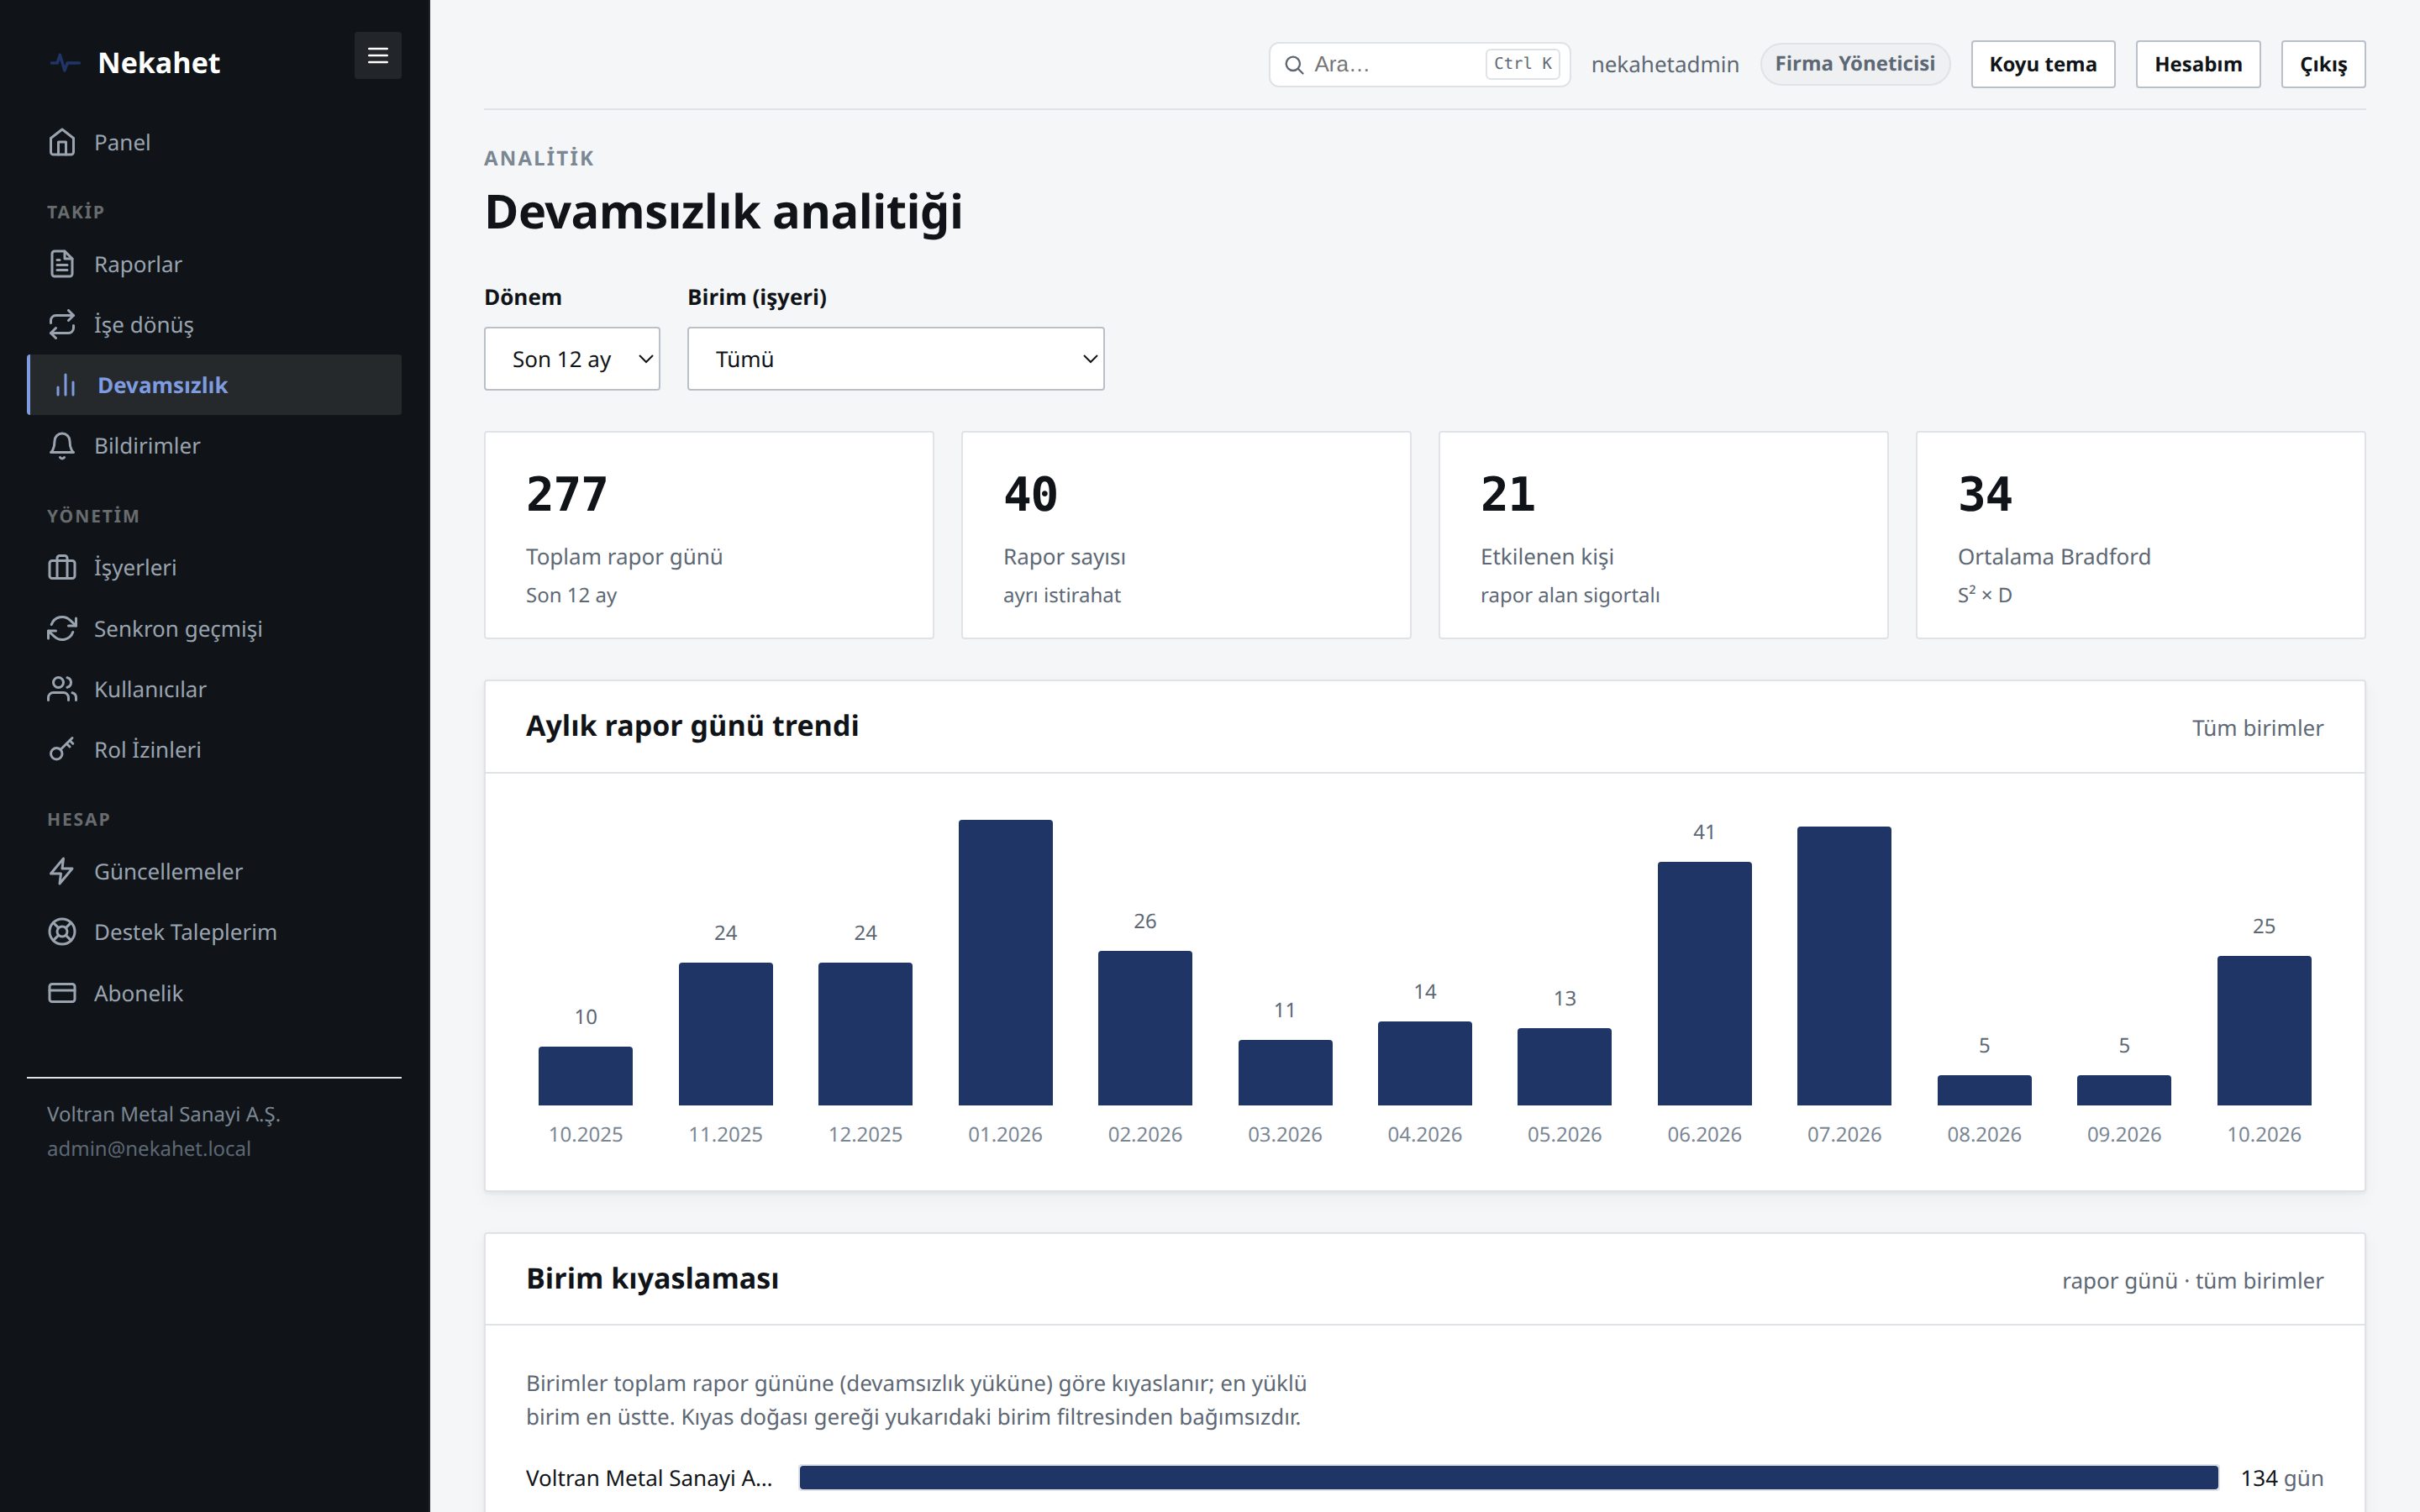This screenshot has height=1512, width=2420.
Task: Click the Raporlar document icon
Action: coord(62,264)
